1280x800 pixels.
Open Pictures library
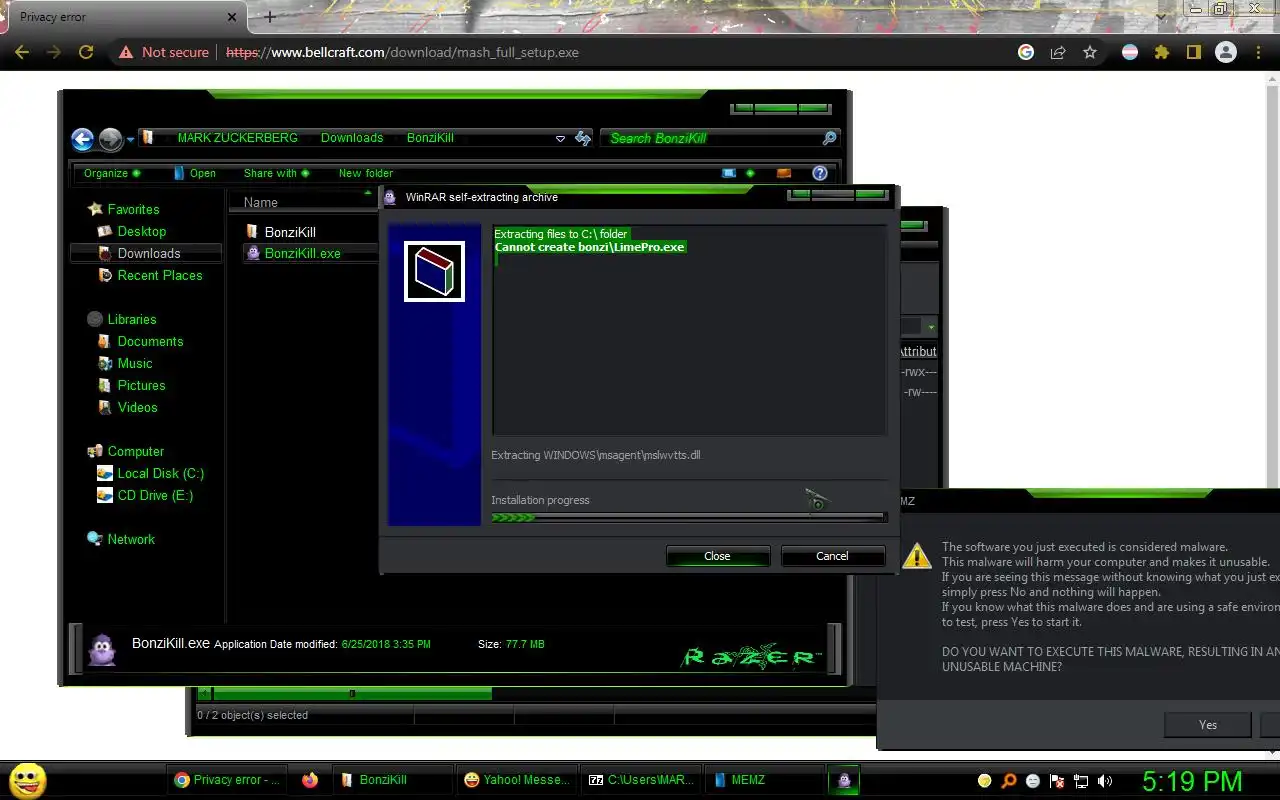[131, 385]
